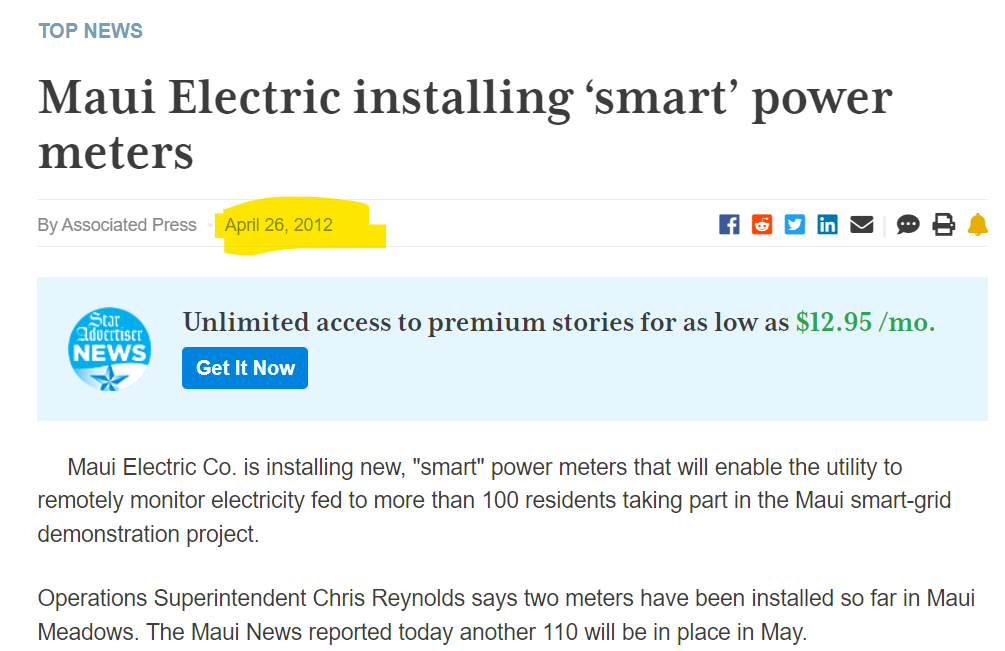Share article on Twitter
The height and width of the screenshot is (651, 1005).
[x=795, y=225]
